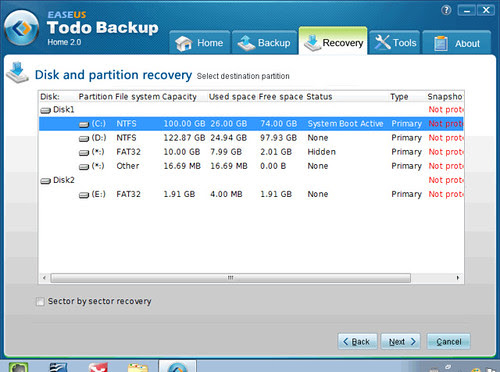The height and width of the screenshot is (372, 500).
Task: Click the Cancel button
Action: click(x=449, y=342)
